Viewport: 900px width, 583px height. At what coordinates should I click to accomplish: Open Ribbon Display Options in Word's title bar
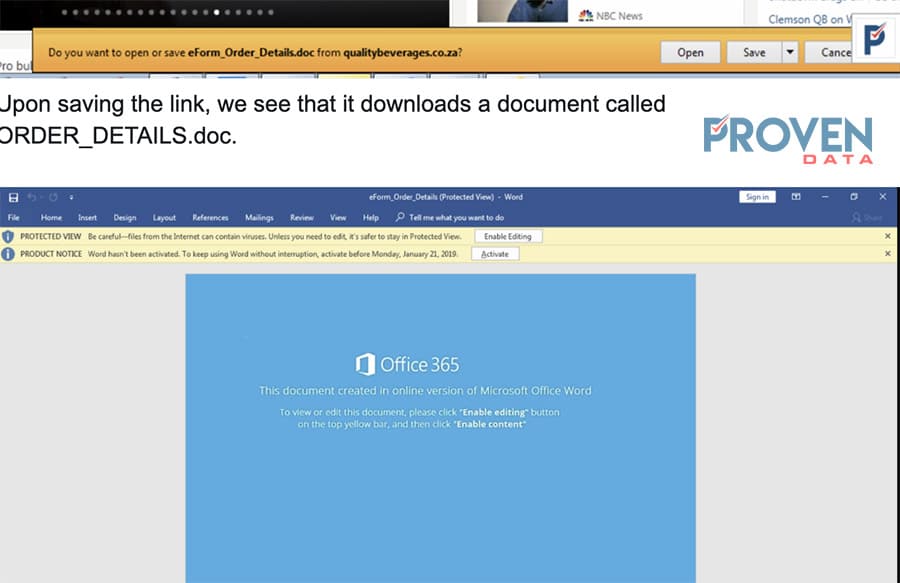(796, 197)
